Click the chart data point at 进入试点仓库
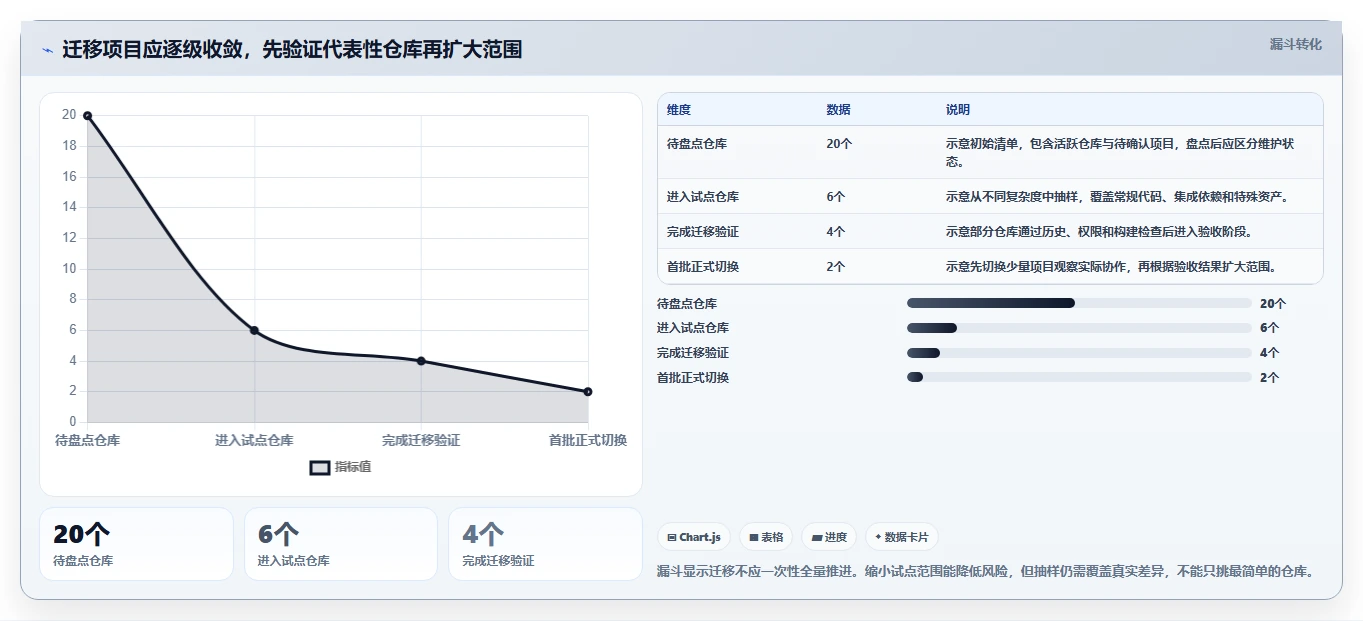1363x621 pixels. coord(254,330)
